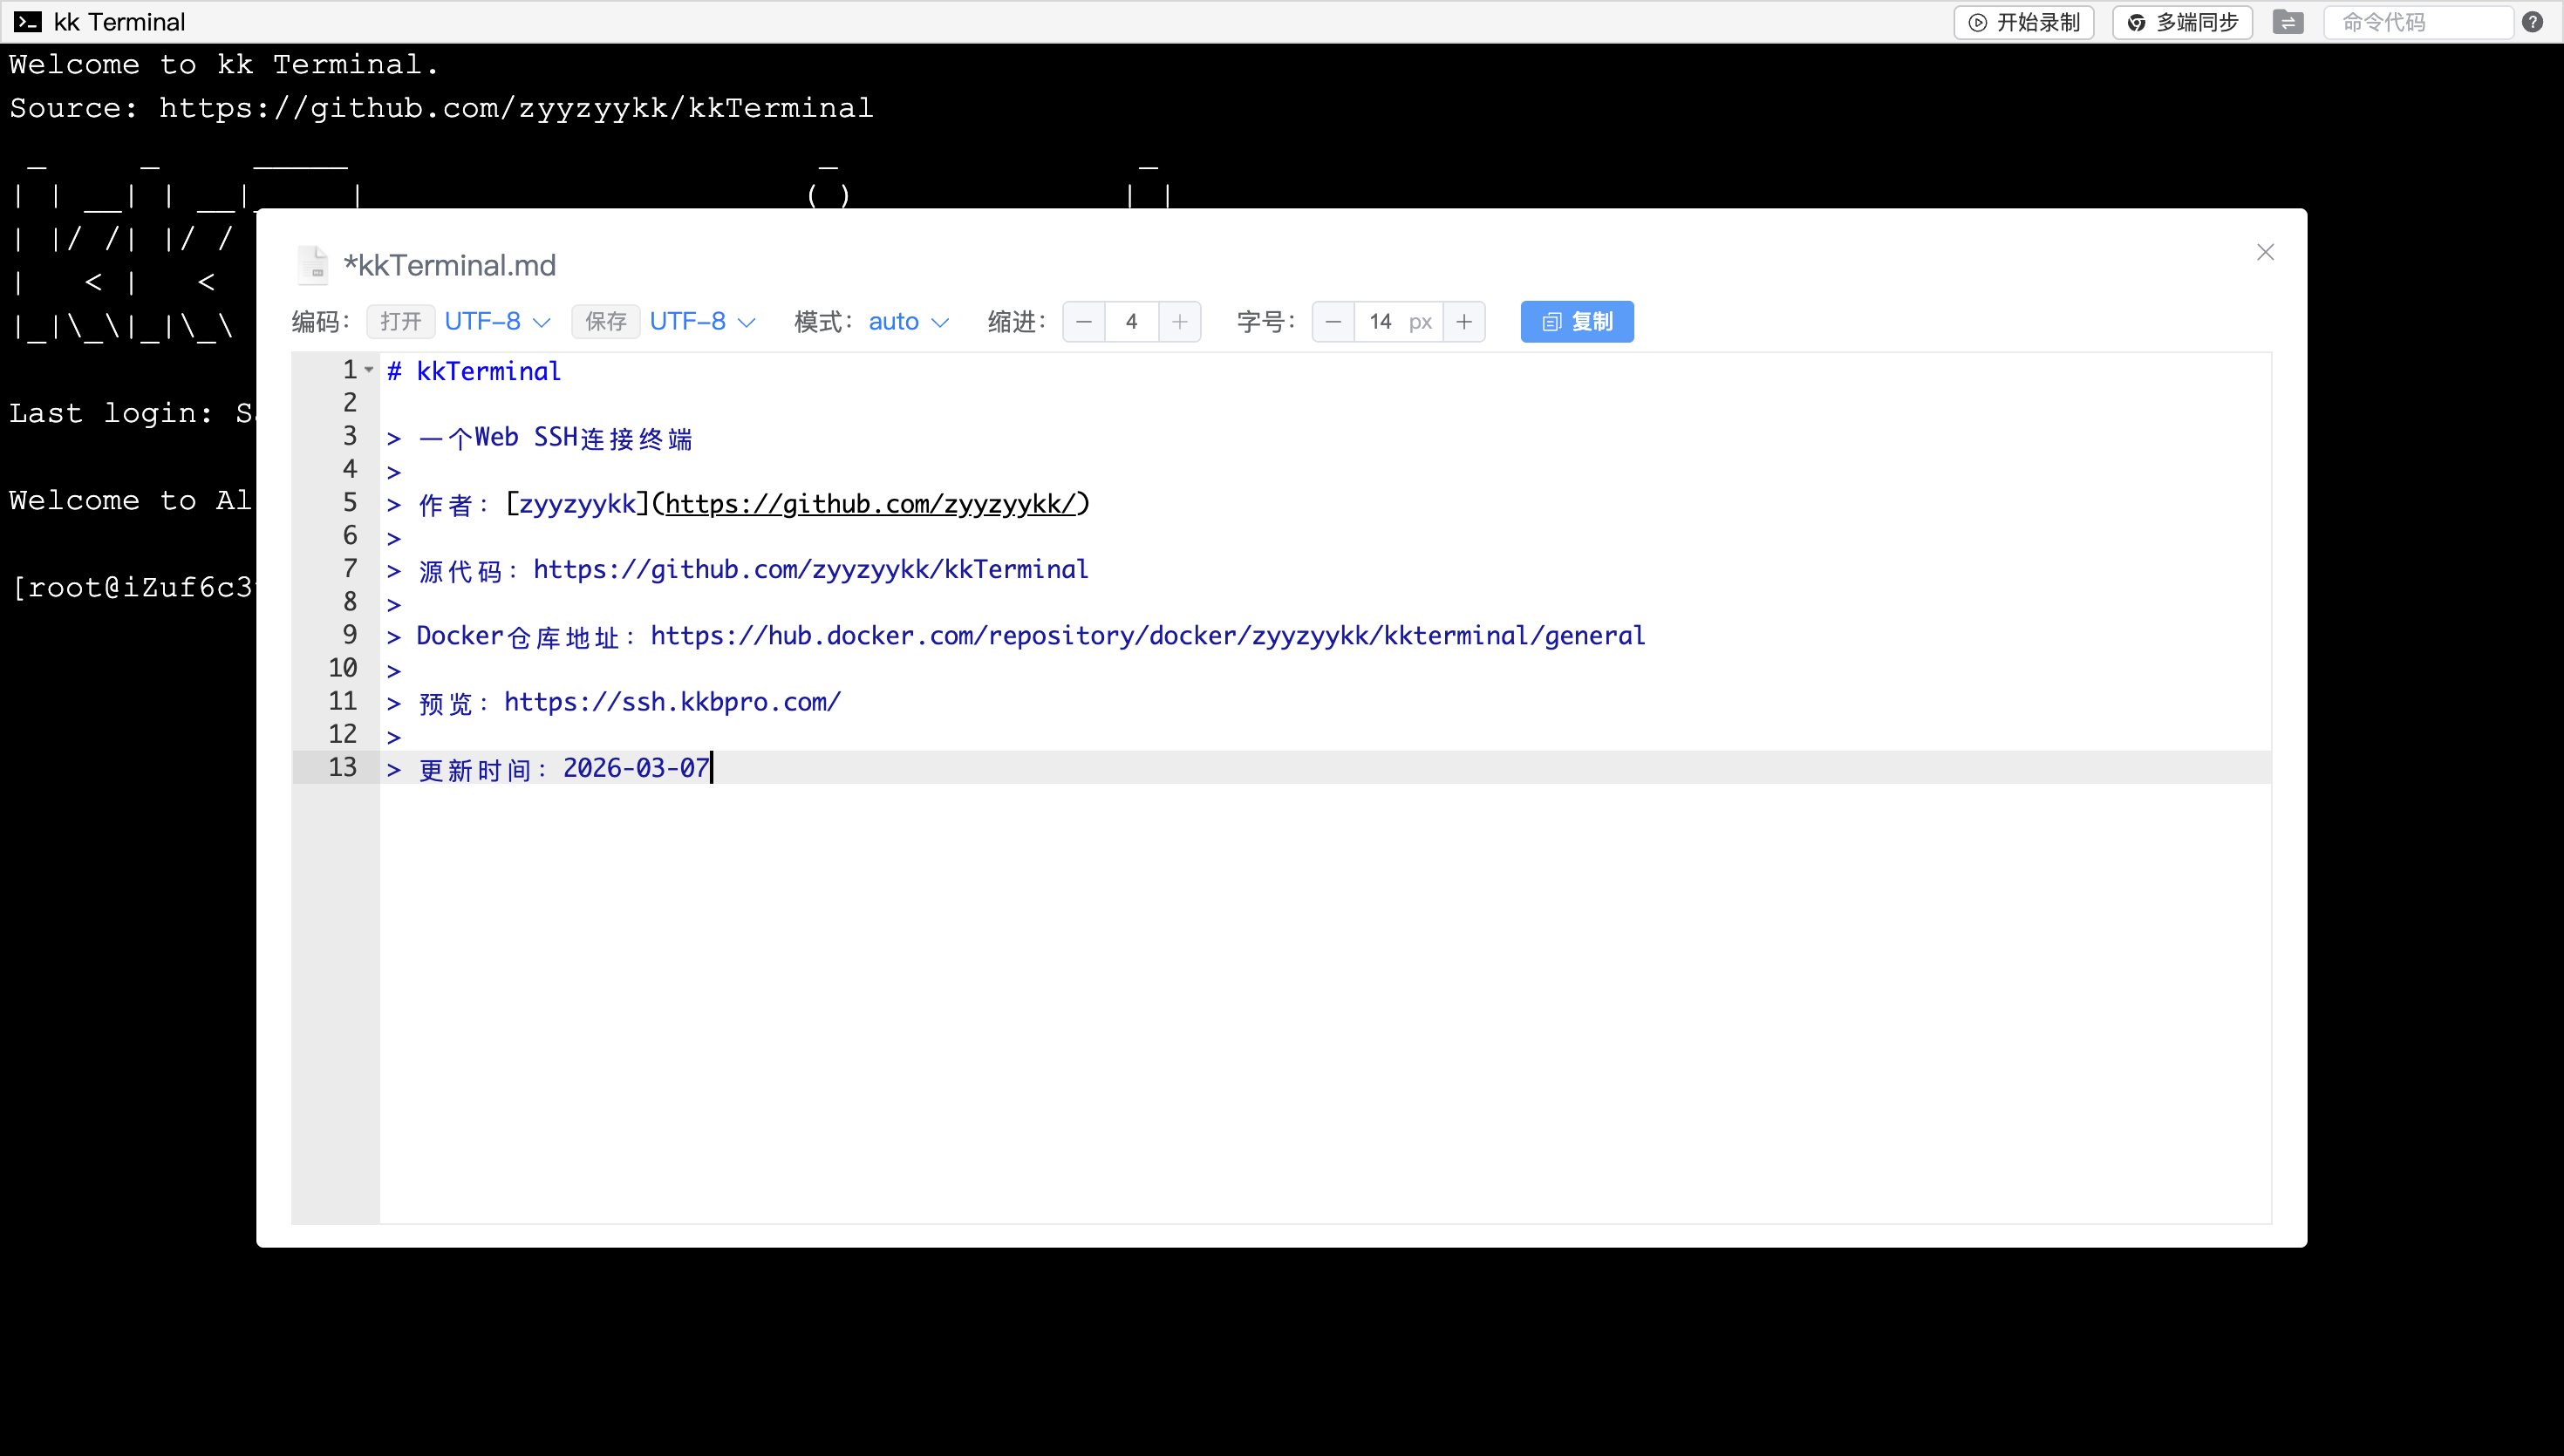Click the kkTerminal.md file icon
This screenshot has width=2564, height=1456.
click(313, 265)
